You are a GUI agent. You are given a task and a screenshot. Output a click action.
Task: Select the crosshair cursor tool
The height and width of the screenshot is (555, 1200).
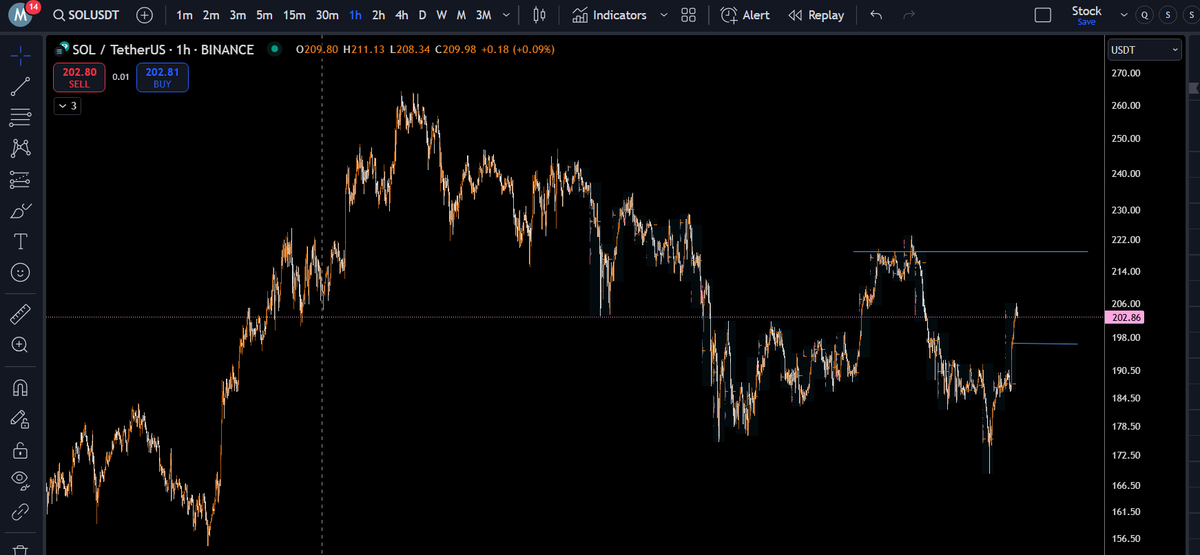pos(20,56)
